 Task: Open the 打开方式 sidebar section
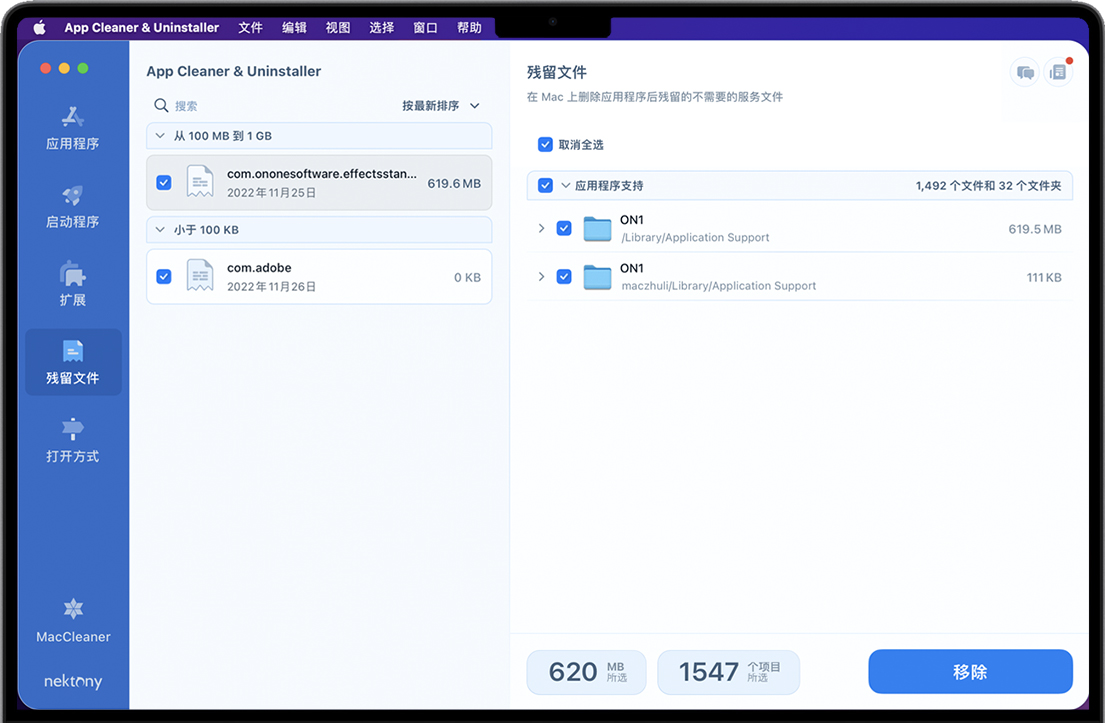pos(73,440)
